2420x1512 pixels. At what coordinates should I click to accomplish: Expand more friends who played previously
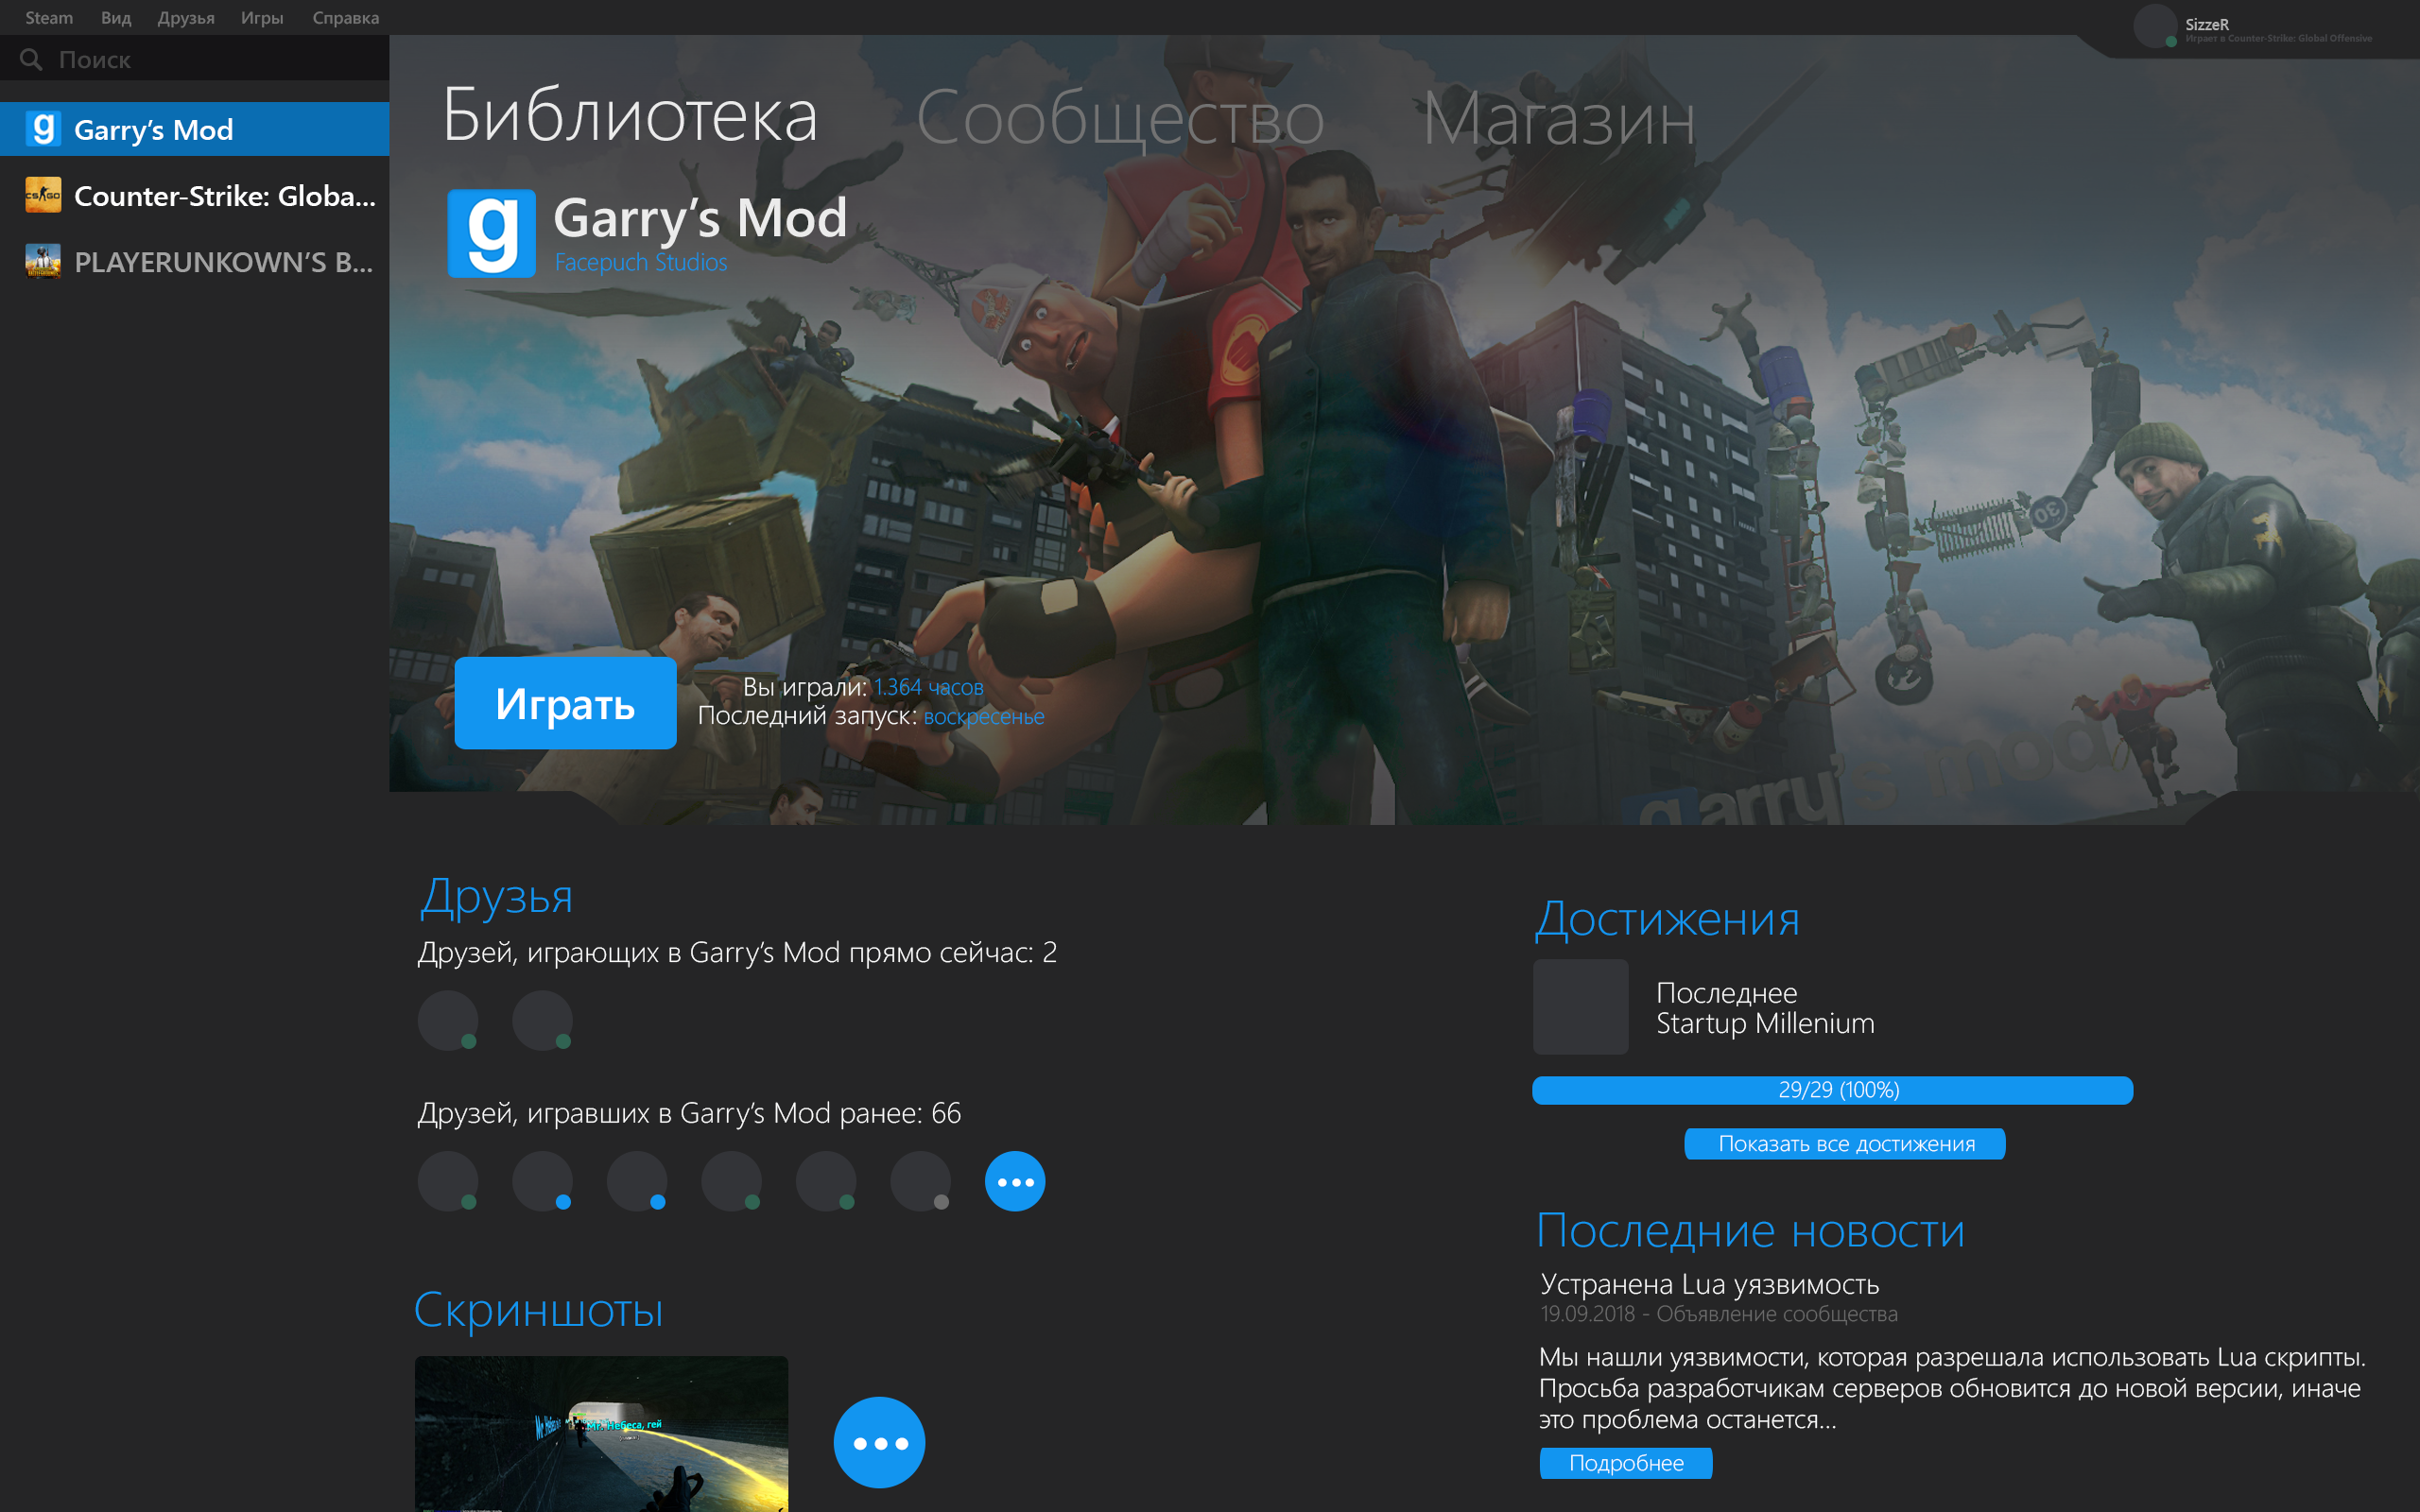[1014, 1181]
